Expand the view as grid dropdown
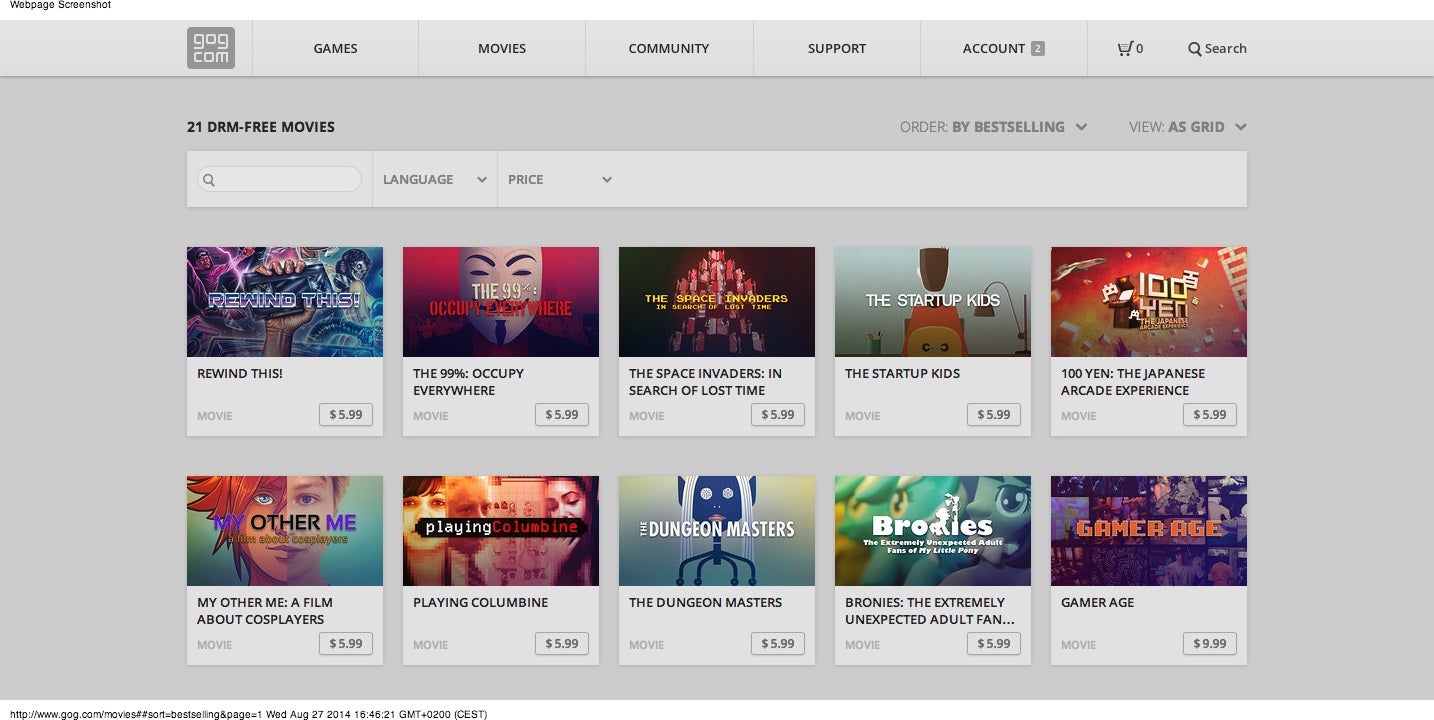This screenshot has height=720, width=1434. [1188, 127]
